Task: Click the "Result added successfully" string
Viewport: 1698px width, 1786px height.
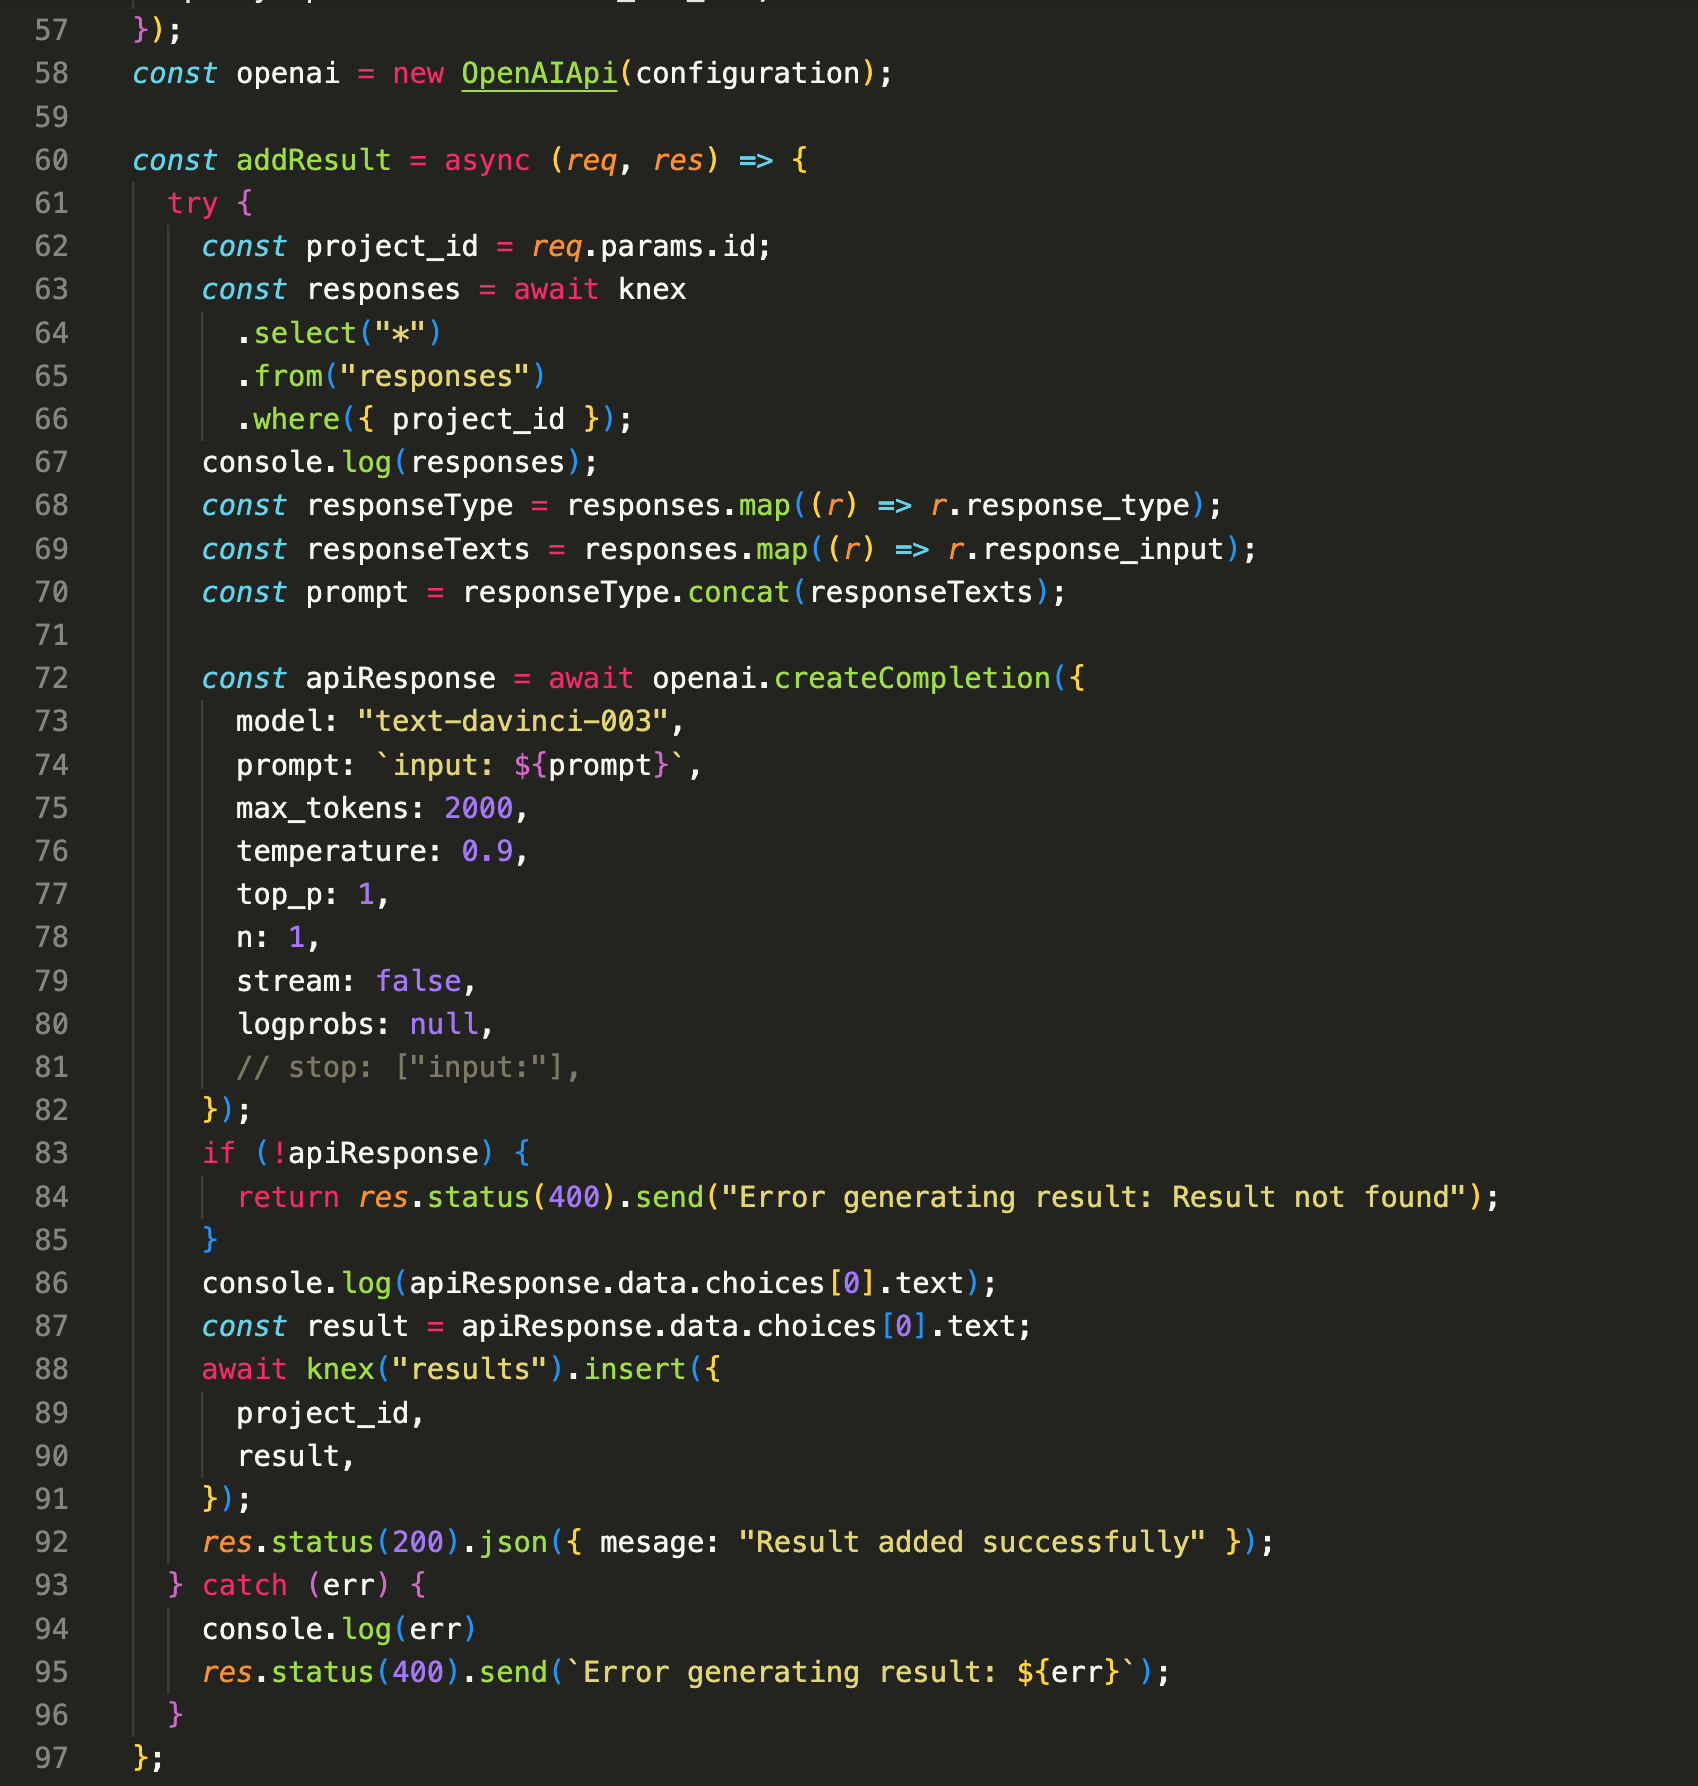Action: (x=972, y=1542)
